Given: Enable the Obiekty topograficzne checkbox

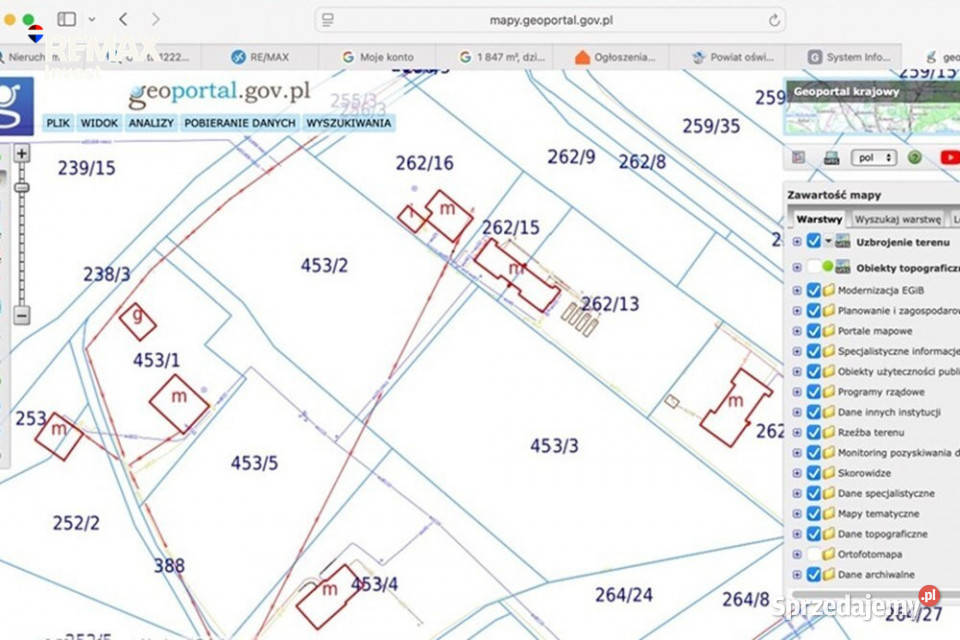Looking at the screenshot, I should click(x=814, y=267).
